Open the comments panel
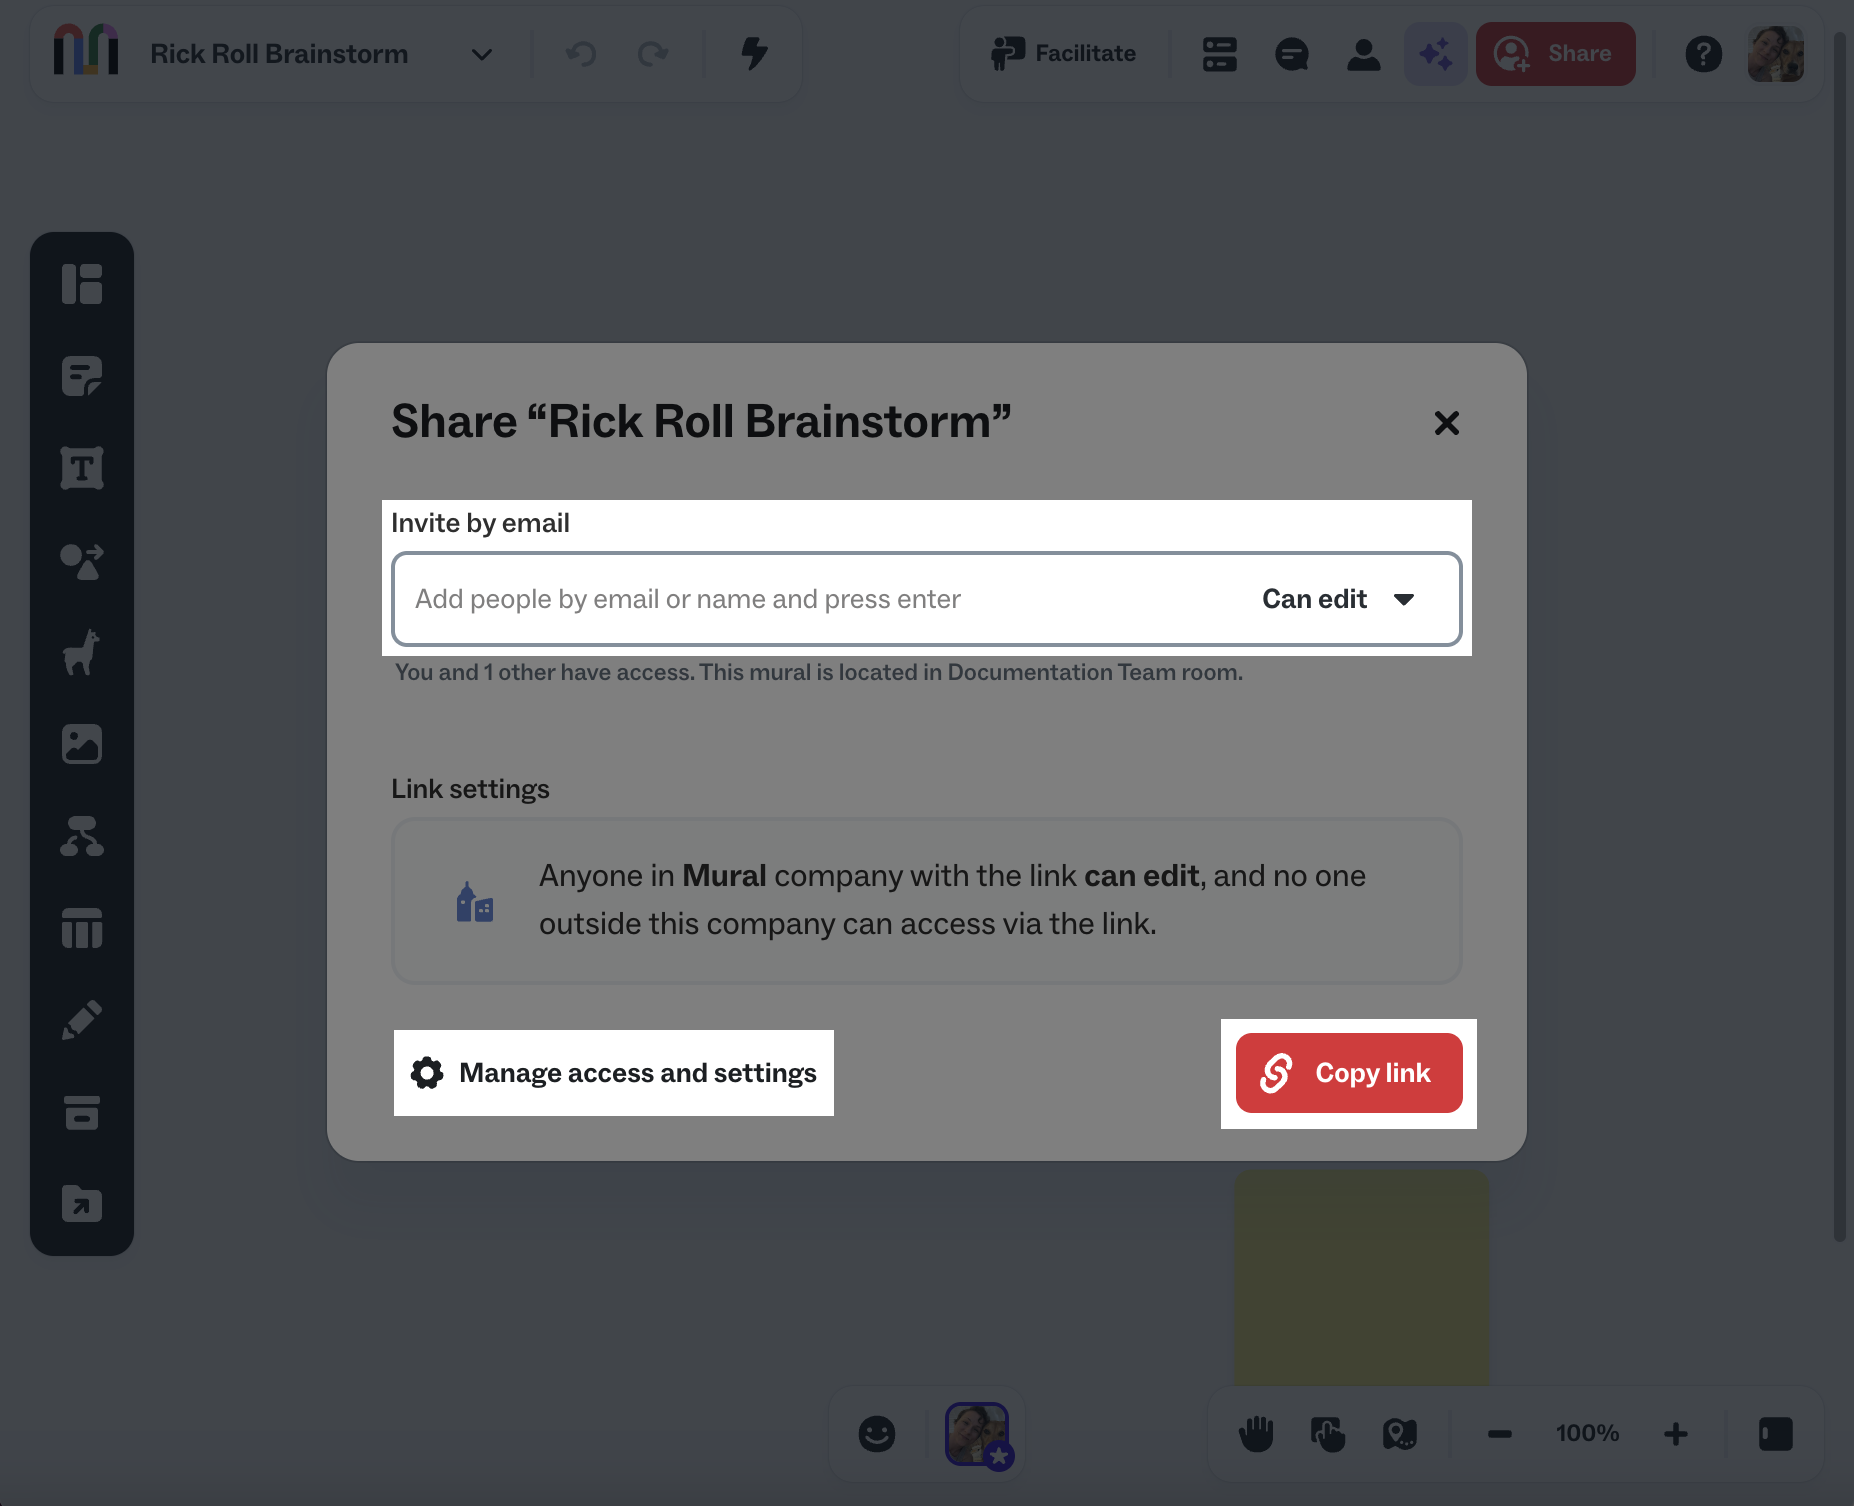The width and height of the screenshot is (1854, 1506). pyautogui.click(x=1292, y=54)
